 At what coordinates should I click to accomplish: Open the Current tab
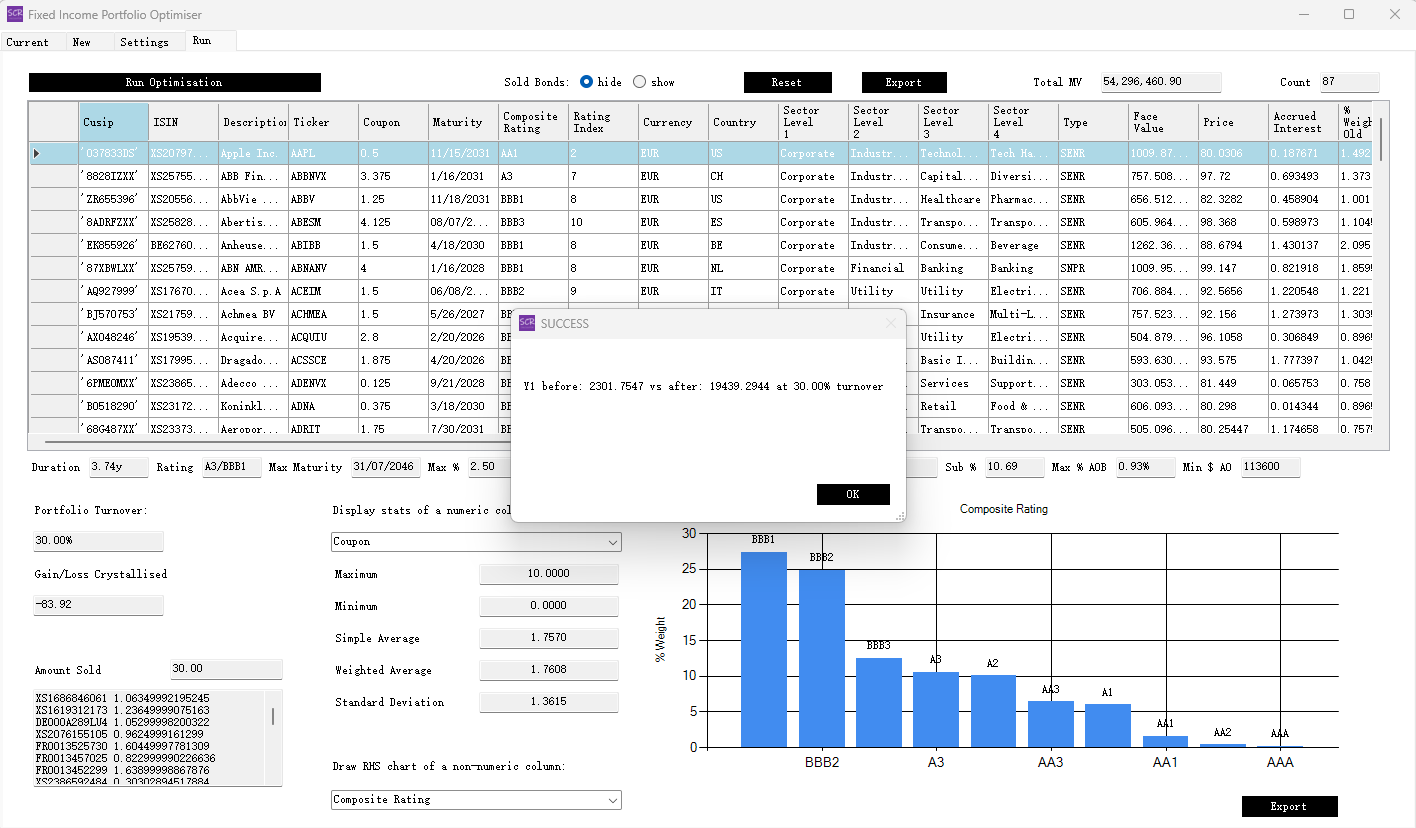pyautogui.click(x=27, y=42)
